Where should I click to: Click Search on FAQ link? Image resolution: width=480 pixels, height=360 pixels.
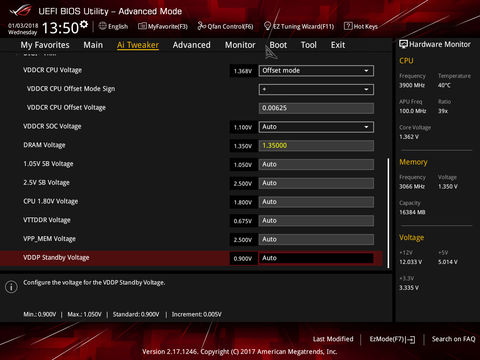coord(454,339)
